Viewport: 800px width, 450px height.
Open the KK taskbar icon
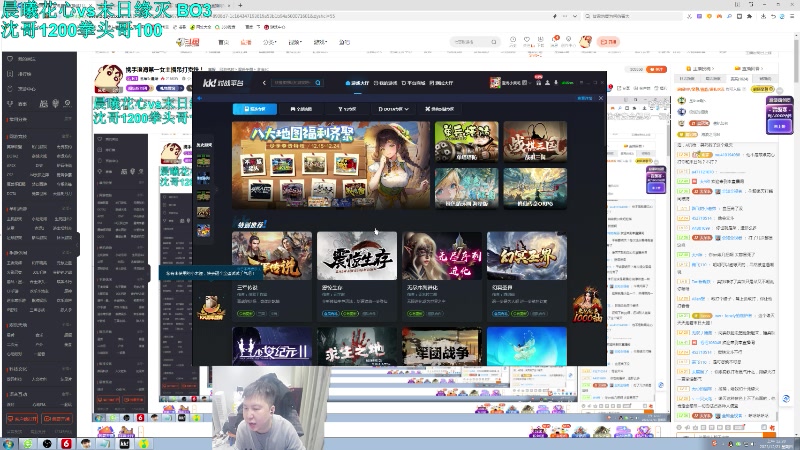124,443
